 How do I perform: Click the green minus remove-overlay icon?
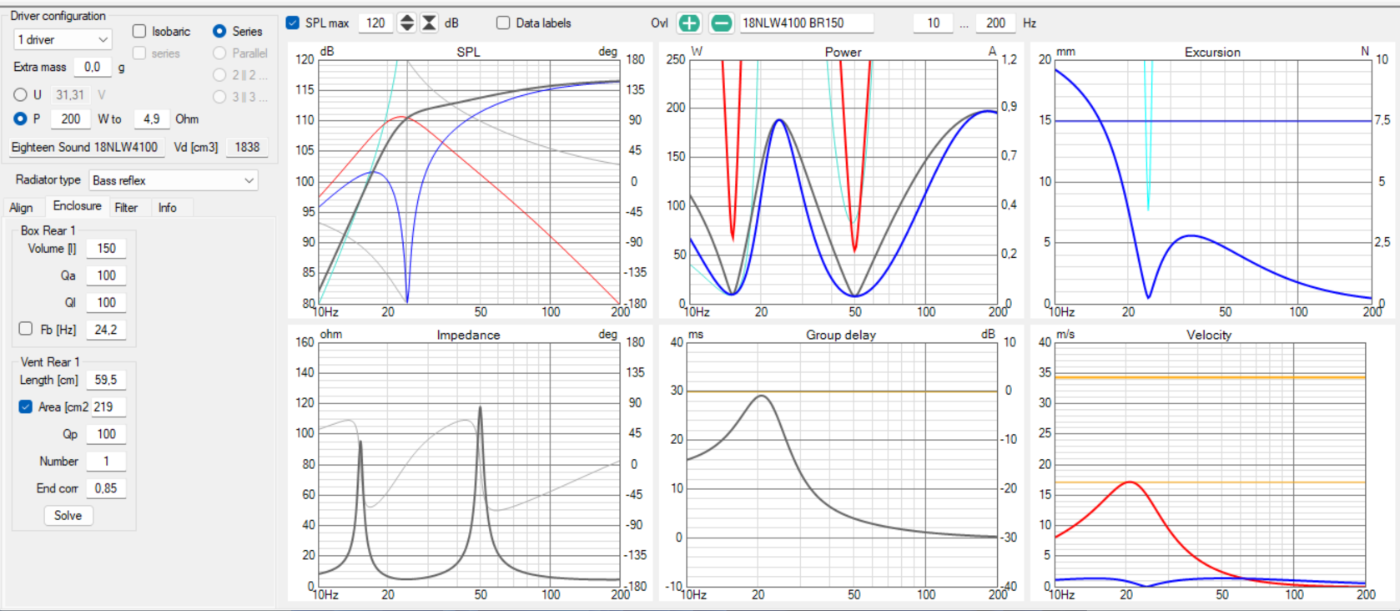(720, 23)
